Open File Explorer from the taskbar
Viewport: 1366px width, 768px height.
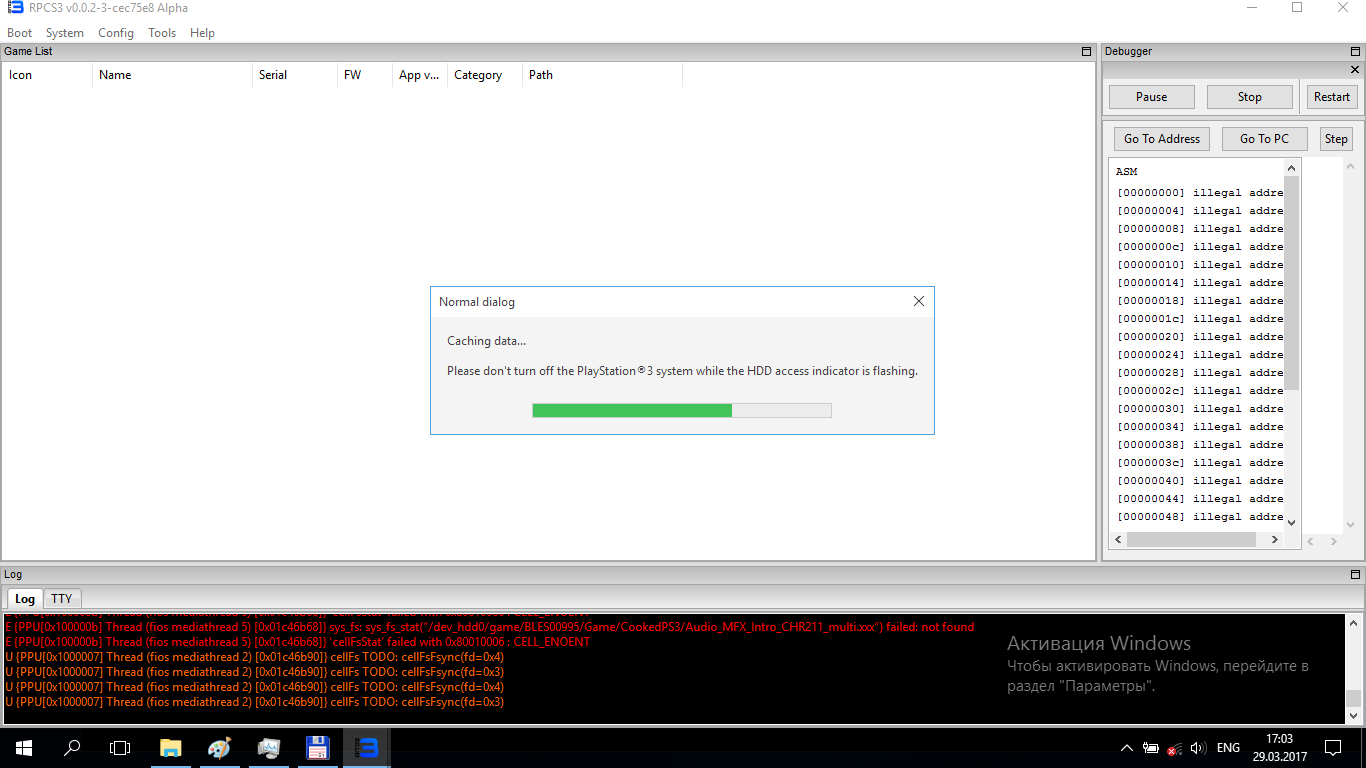click(171, 747)
